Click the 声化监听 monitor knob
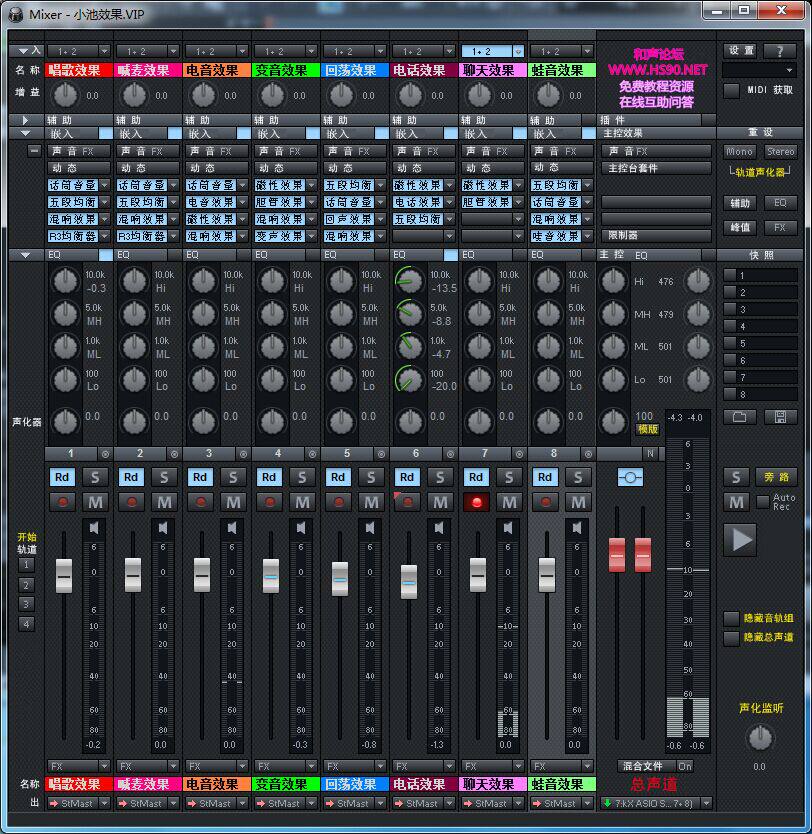The image size is (812, 834). click(760, 738)
